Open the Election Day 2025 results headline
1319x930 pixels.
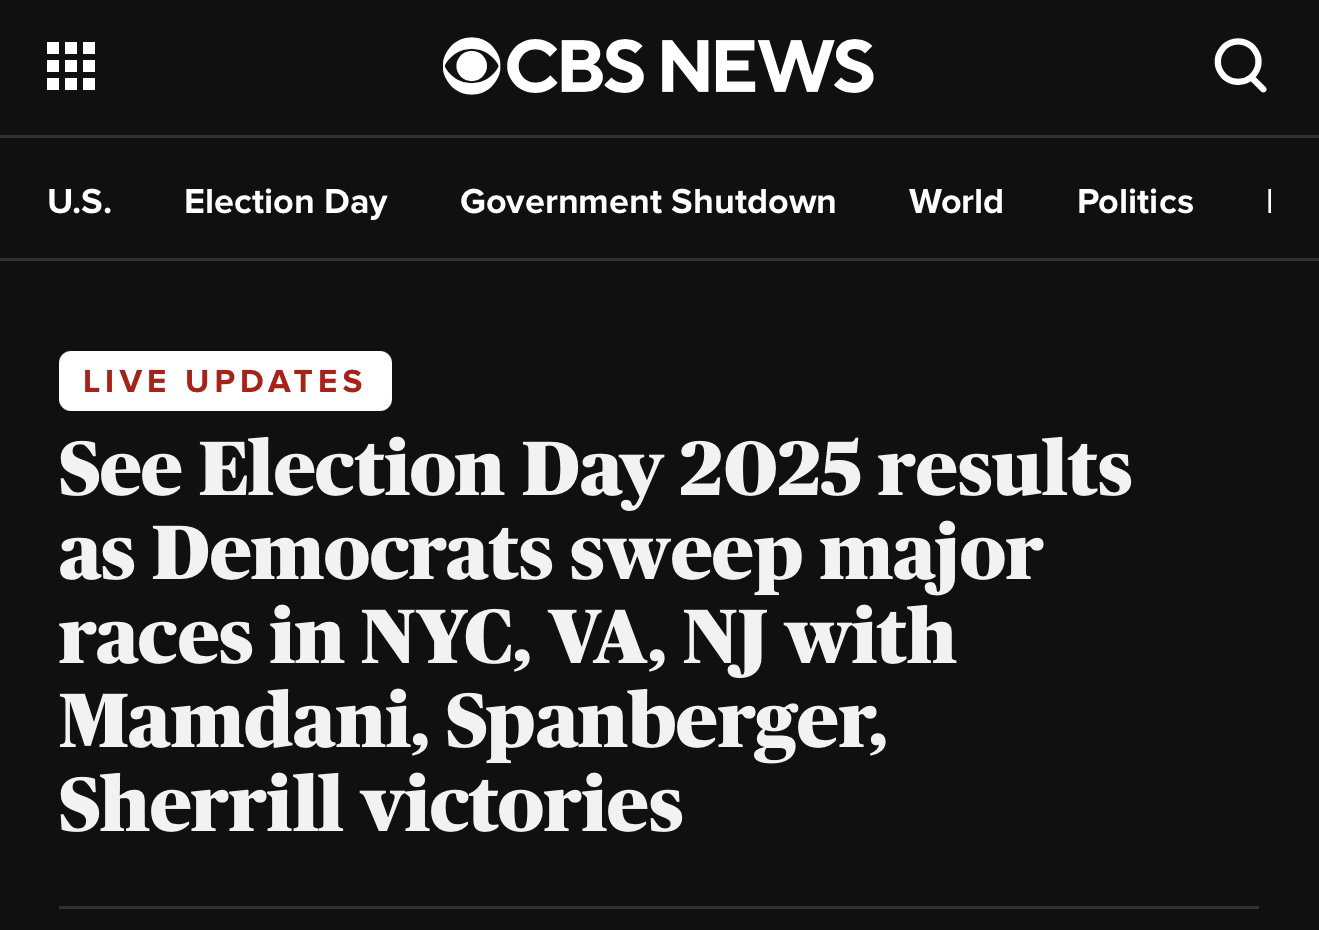(595, 636)
